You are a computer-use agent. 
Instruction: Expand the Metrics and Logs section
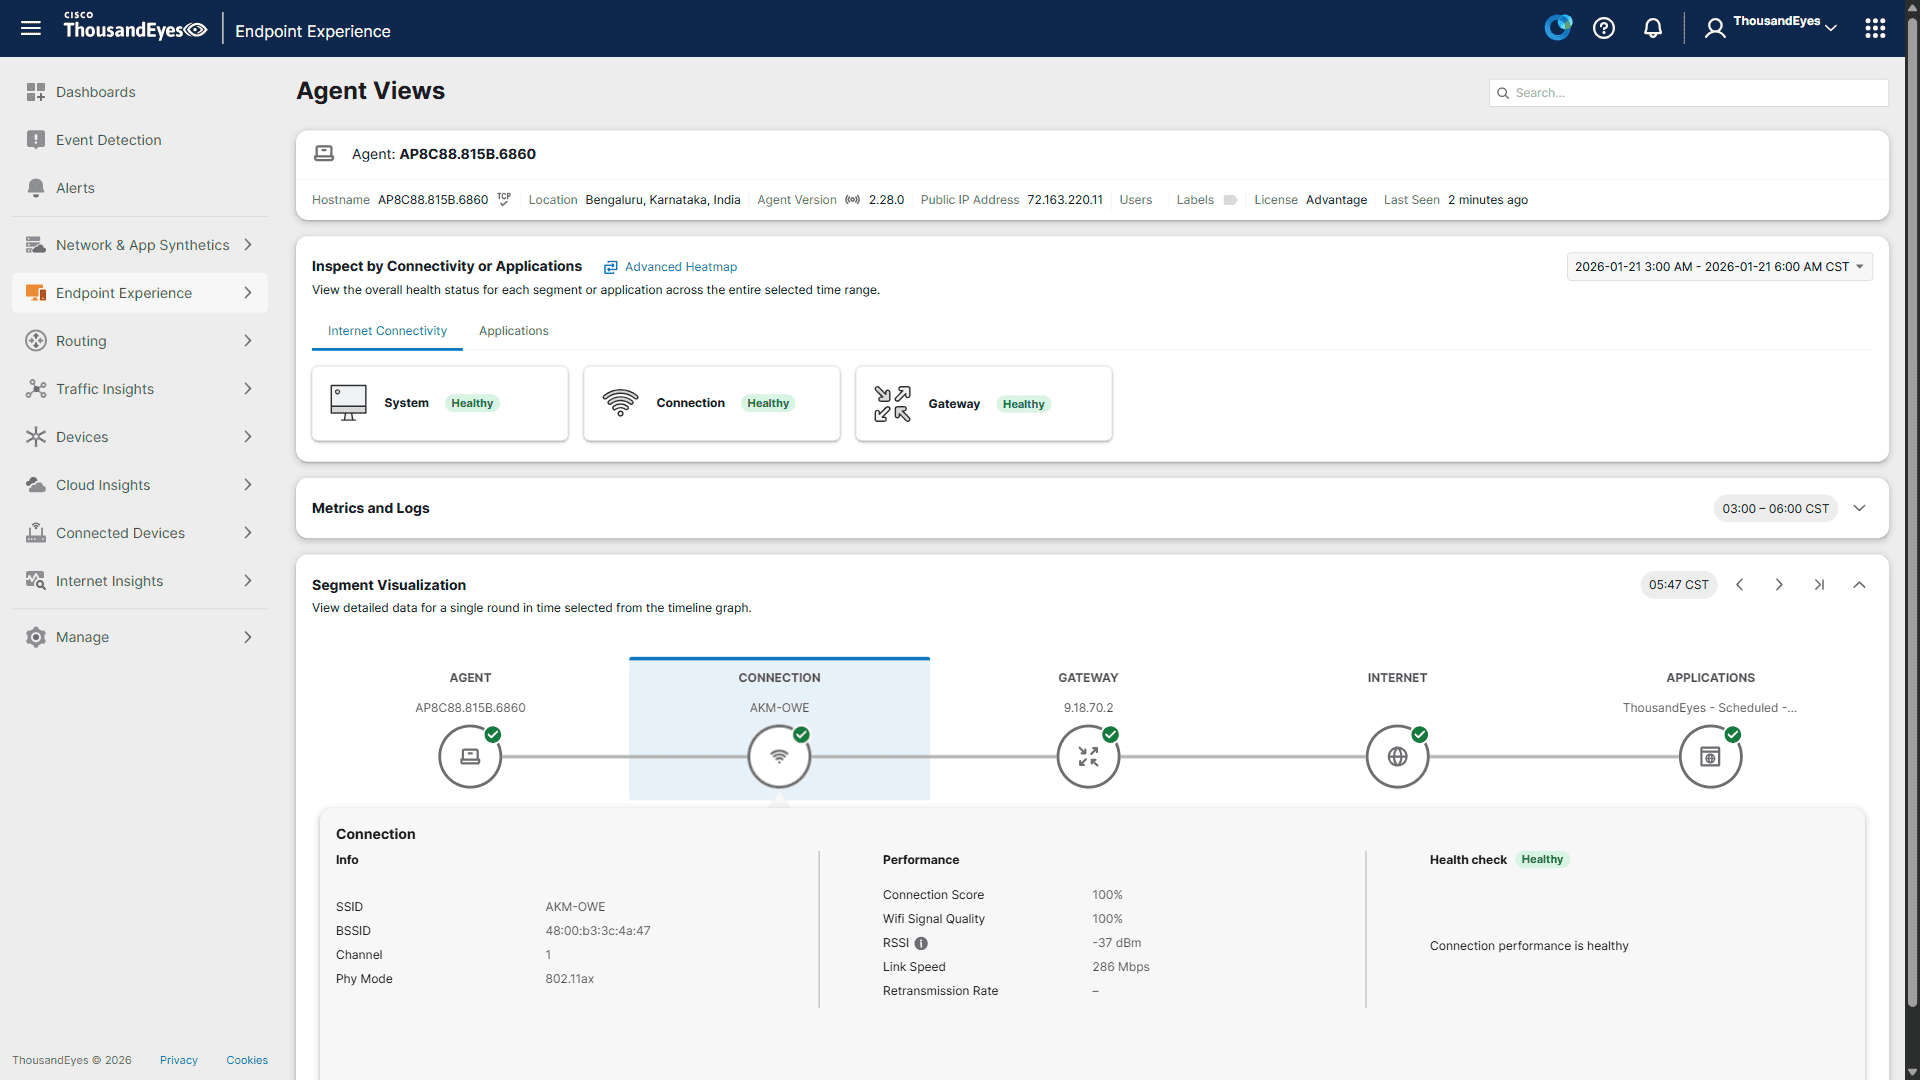[x=1860, y=508]
